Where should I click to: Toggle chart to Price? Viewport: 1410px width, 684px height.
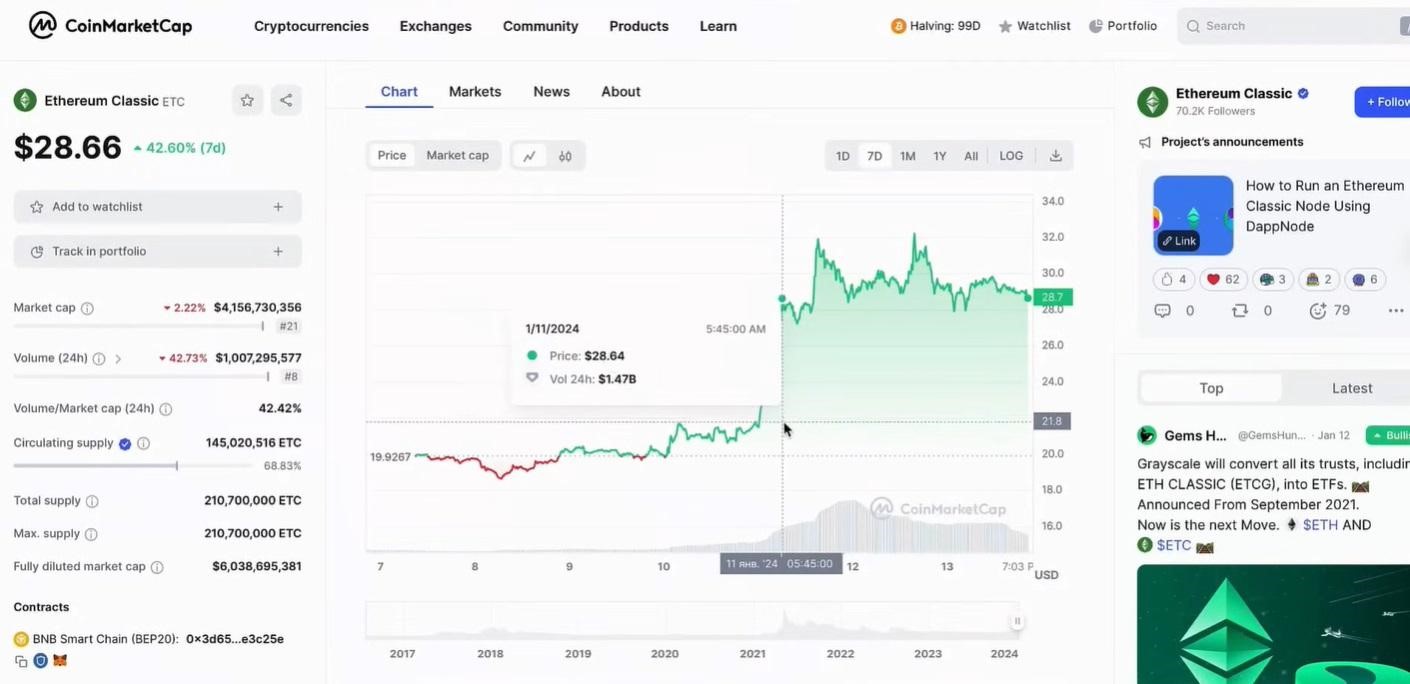[x=392, y=155]
